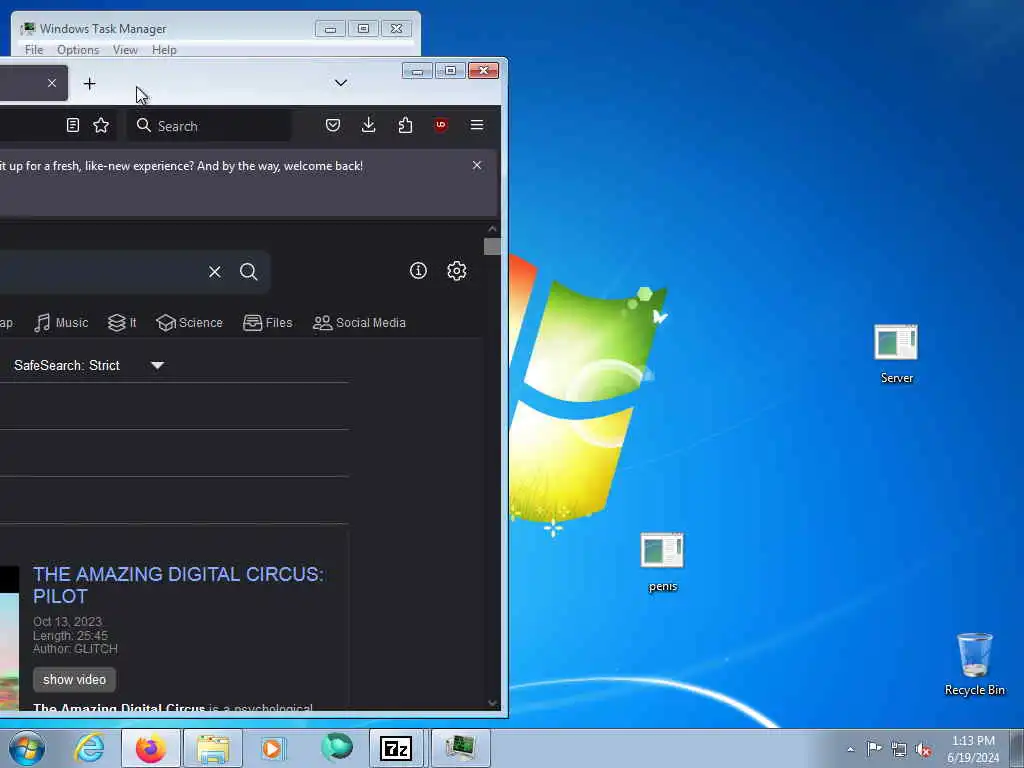Click the Firefox taskbar icon
The width and height of the screenshot is (1024, 768).
(151, 748)
